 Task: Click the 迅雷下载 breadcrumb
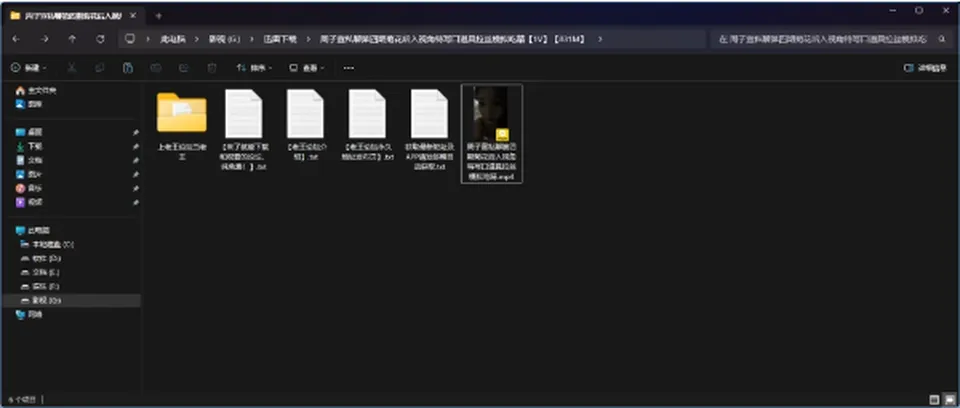pos(280,39)
